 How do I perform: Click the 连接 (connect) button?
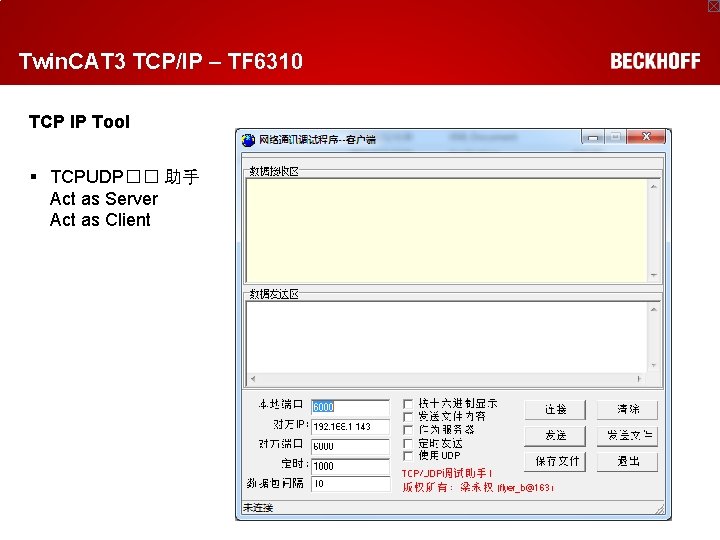(555, 410)
